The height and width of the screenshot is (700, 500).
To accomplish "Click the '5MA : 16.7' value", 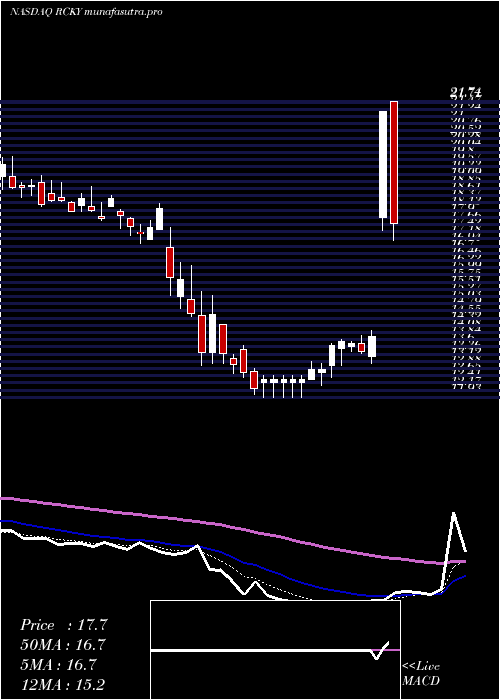I will tap(58, 665).
